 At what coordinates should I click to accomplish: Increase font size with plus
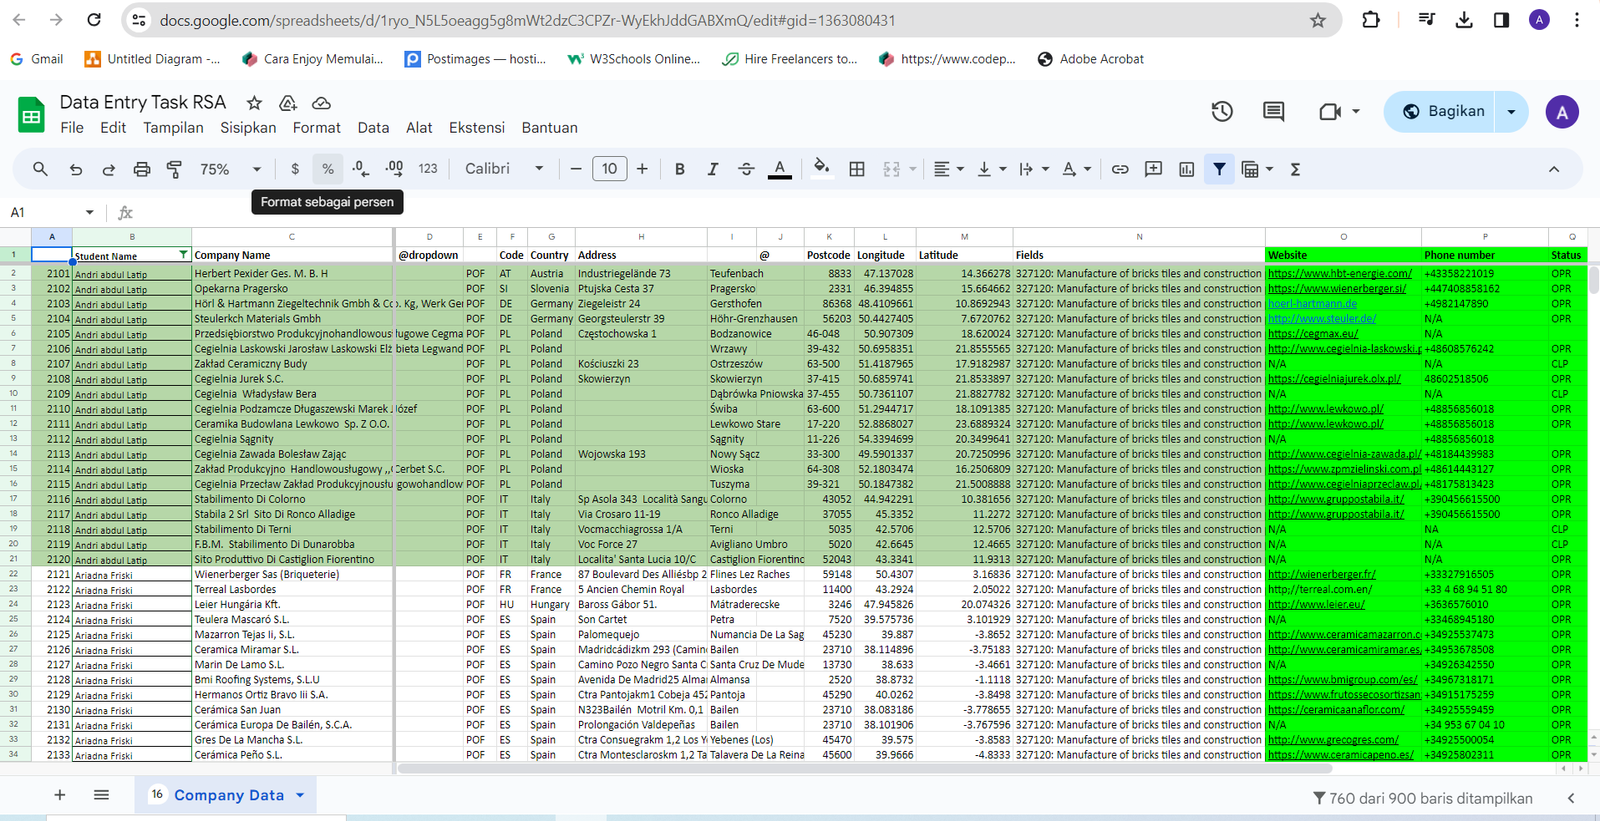[642, 169]
